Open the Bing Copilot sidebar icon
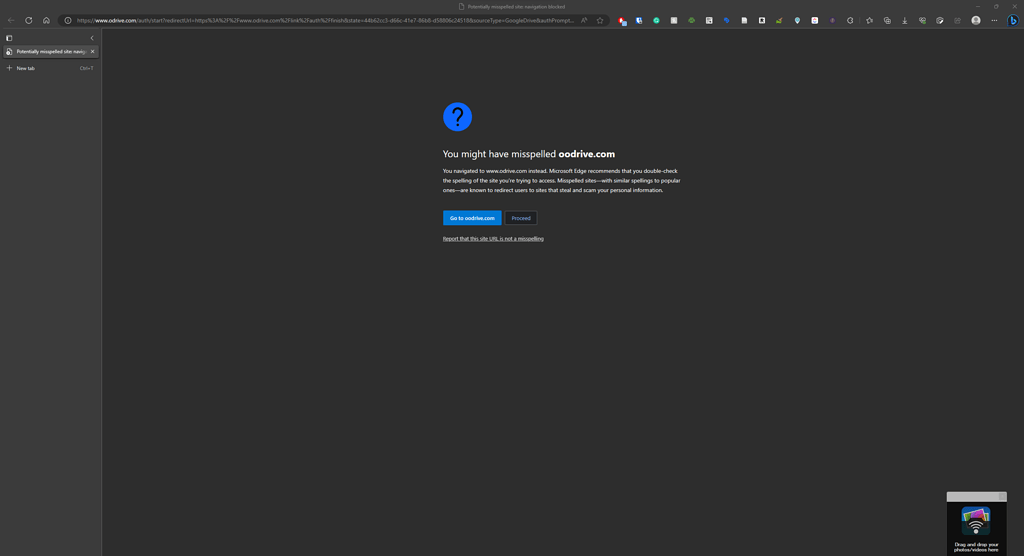 1013,20
